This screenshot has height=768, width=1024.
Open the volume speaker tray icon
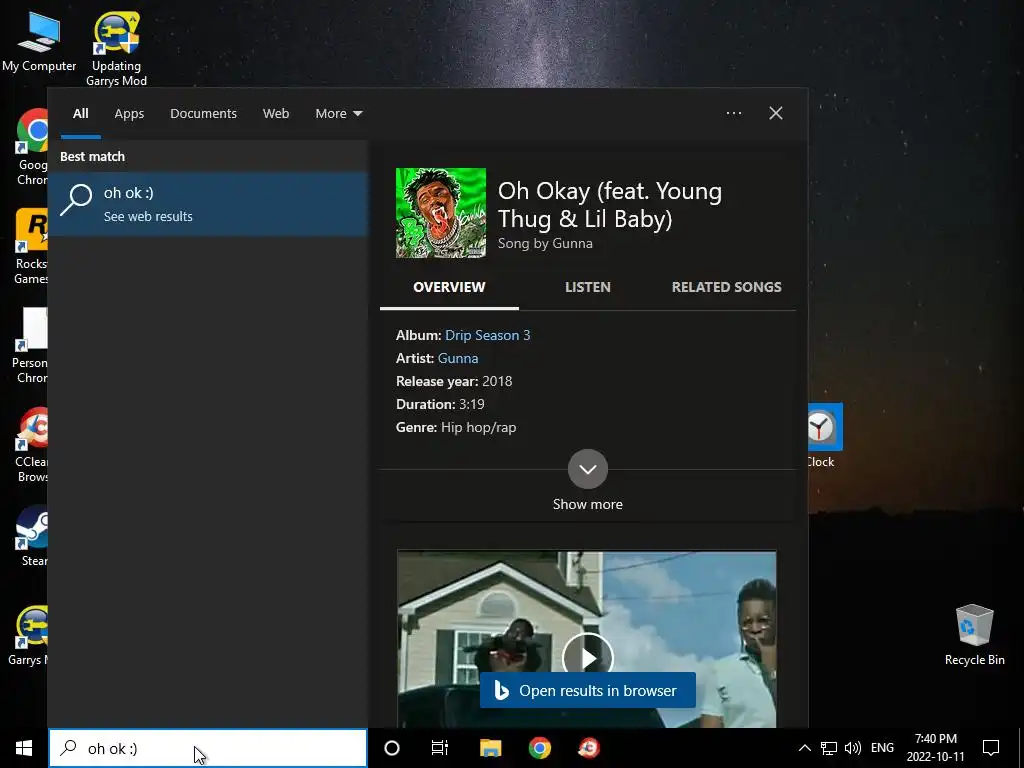[852, 748]
